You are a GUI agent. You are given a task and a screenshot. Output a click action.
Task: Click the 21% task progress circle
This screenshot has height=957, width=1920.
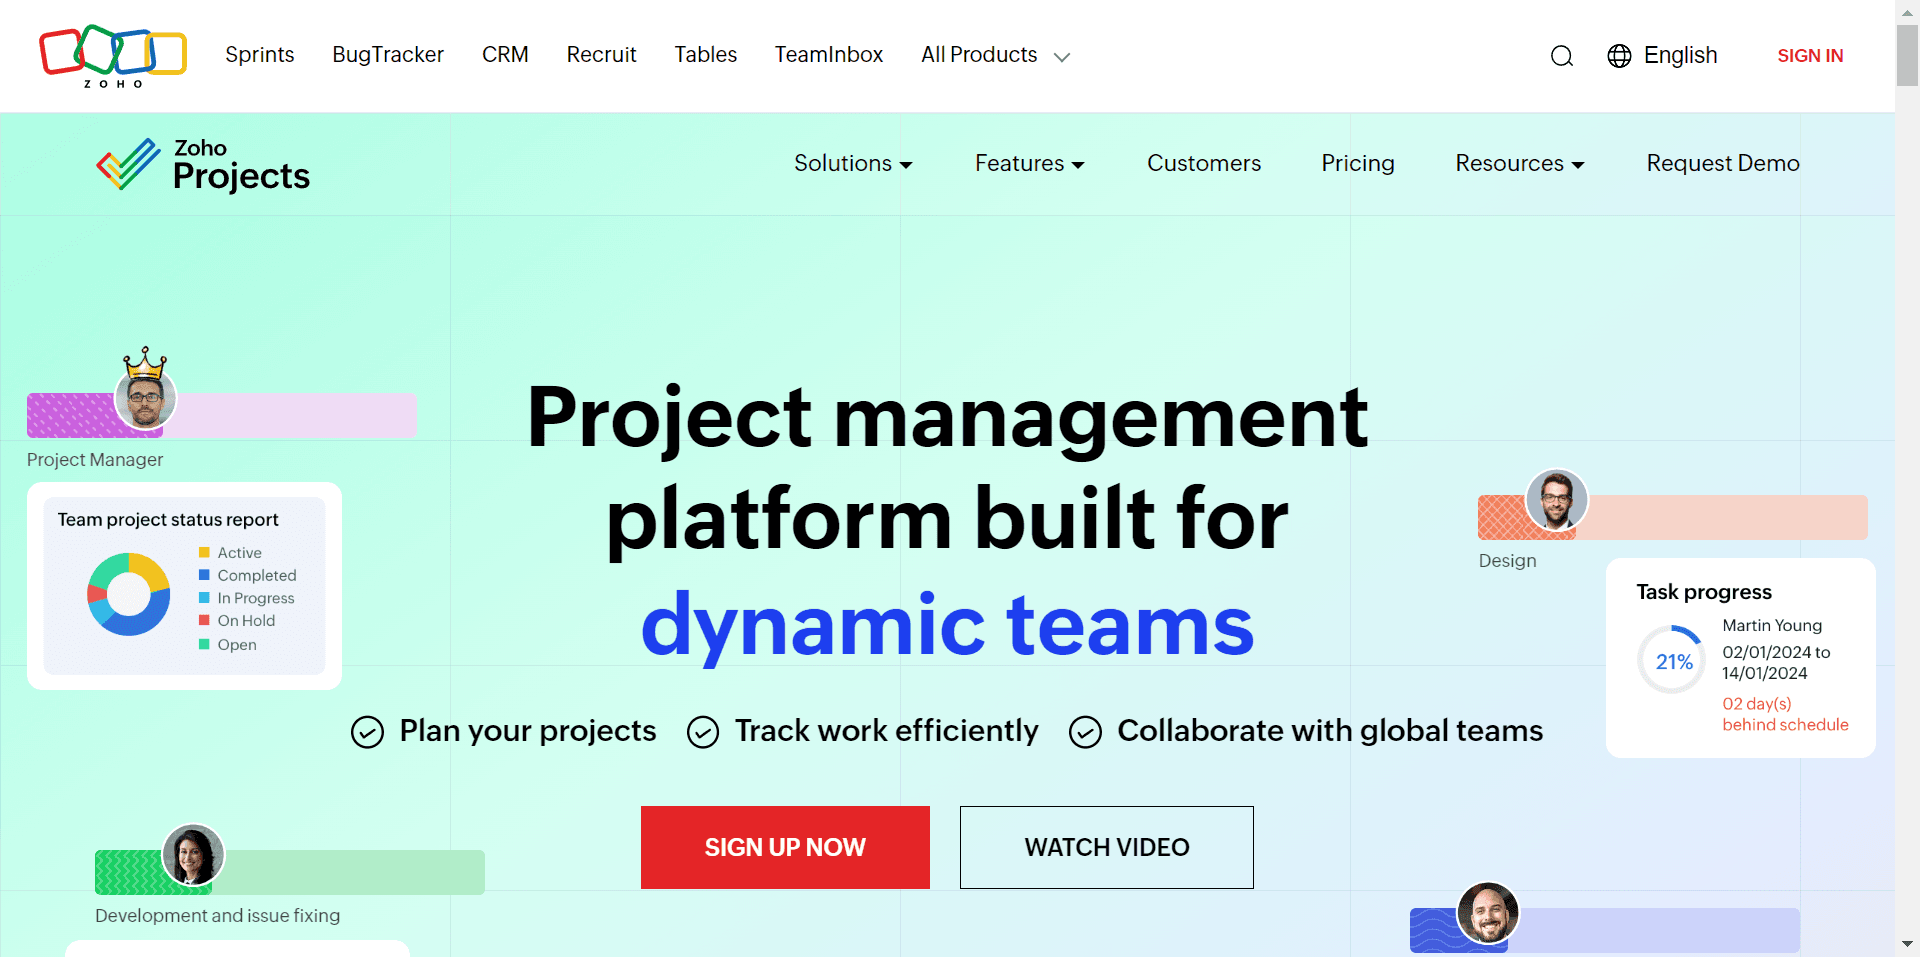pos(1671,659)
